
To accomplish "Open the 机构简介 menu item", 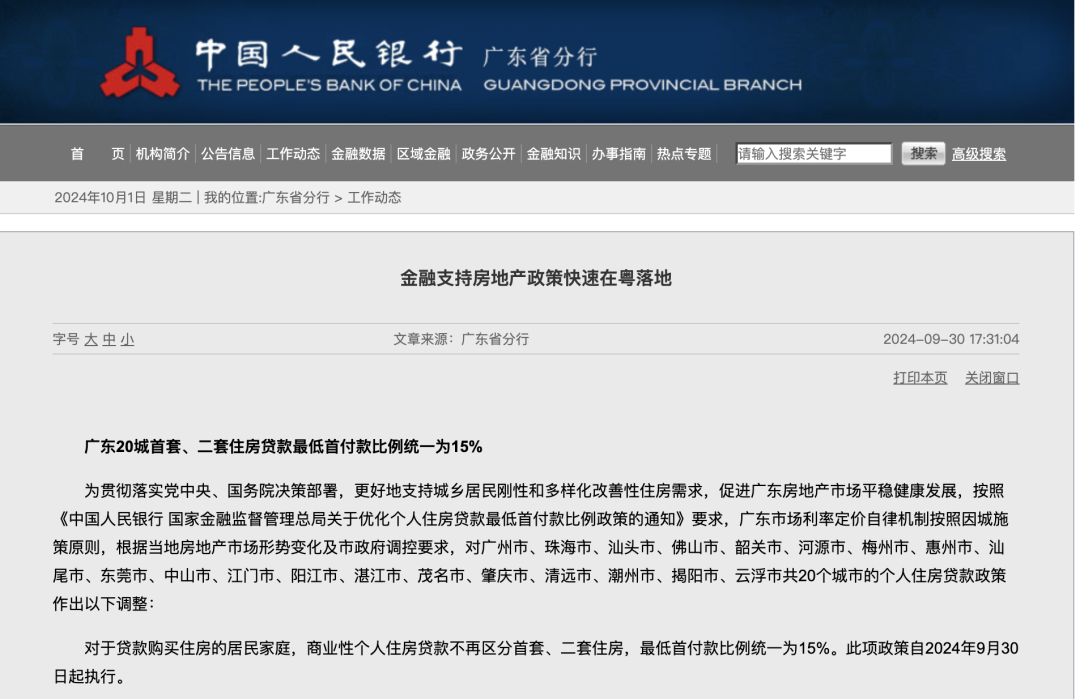I will (163, 154).
